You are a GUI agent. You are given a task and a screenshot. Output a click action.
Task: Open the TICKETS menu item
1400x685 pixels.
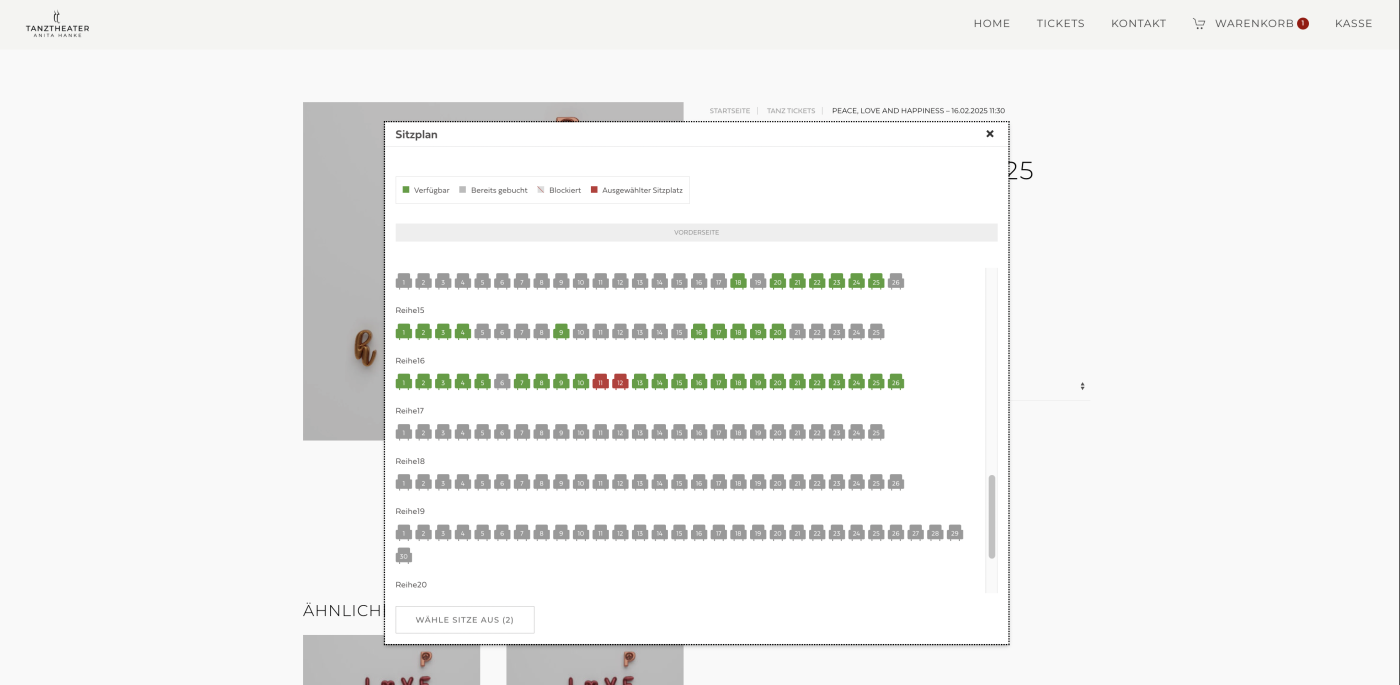(x=1060, y=24)
